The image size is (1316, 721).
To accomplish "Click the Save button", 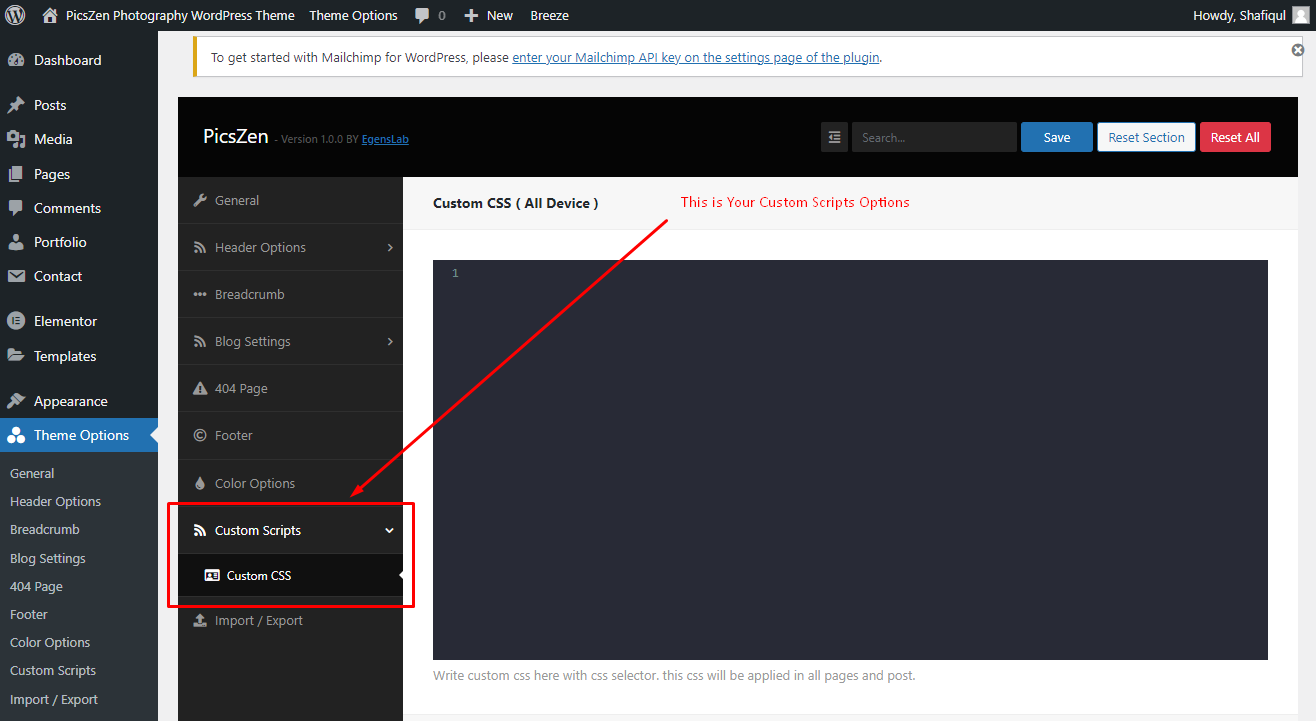I will point(1057,137).
